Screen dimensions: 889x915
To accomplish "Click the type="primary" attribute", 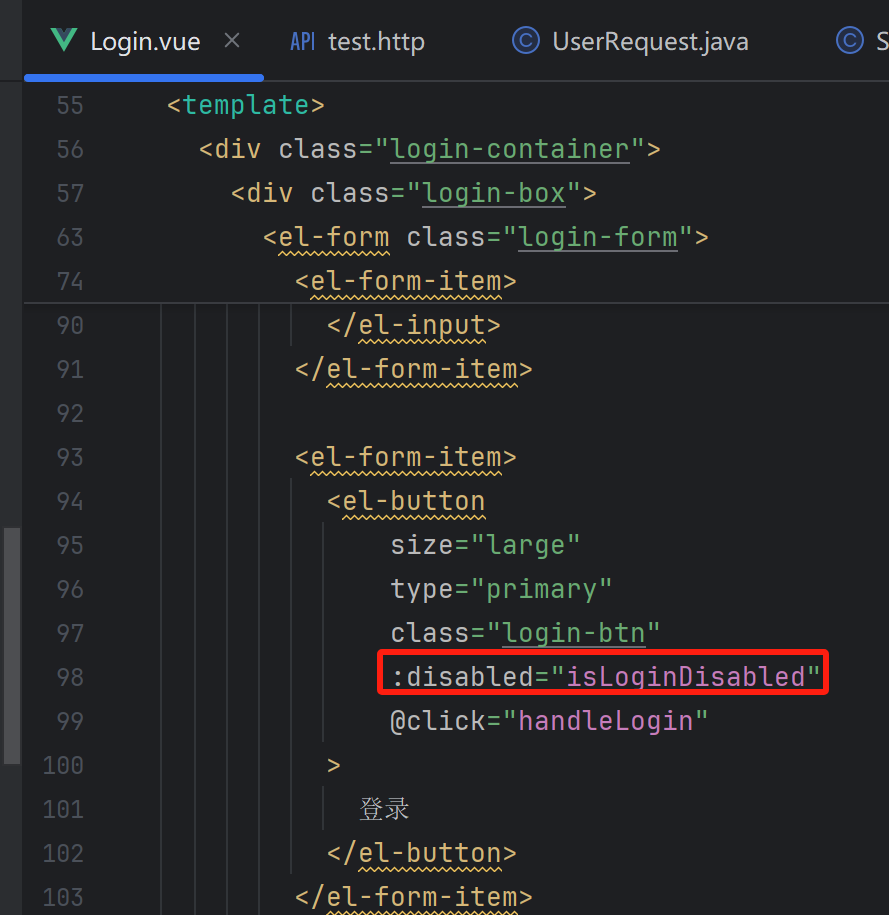I will pos(501,590).
